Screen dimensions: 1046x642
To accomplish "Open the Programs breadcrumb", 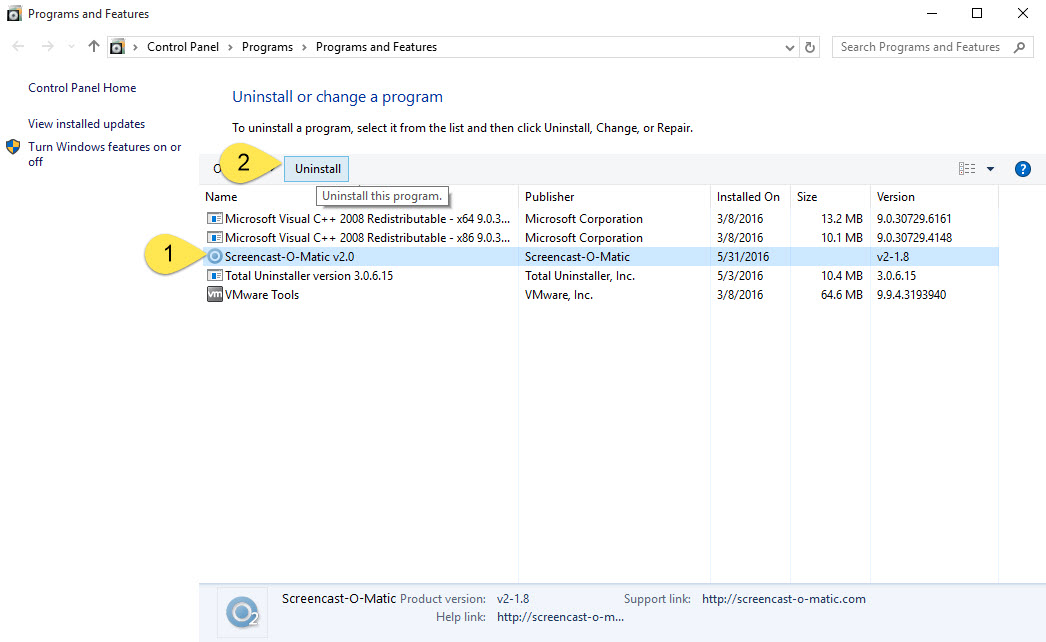I will point(267,47).
